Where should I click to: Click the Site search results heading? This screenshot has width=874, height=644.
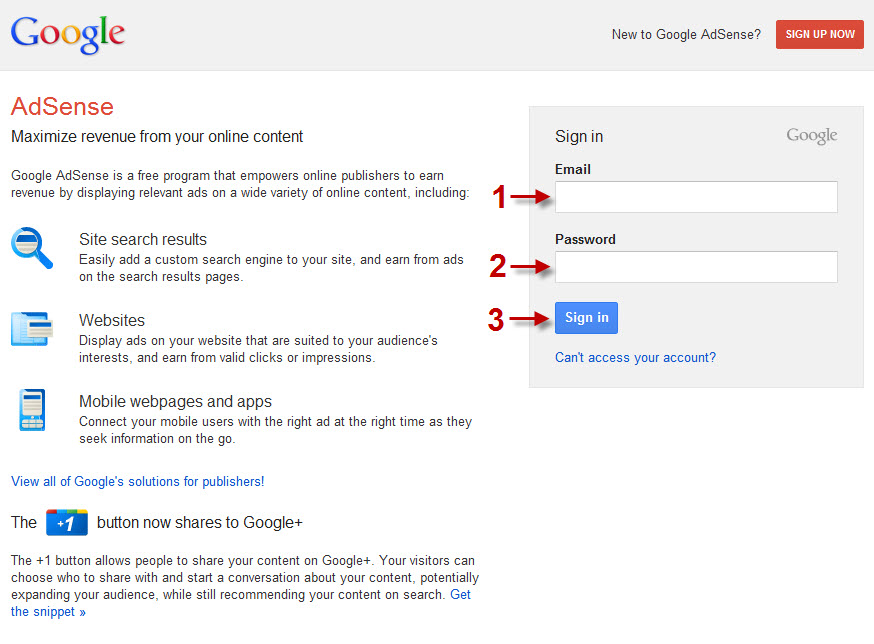pos(143,239)
